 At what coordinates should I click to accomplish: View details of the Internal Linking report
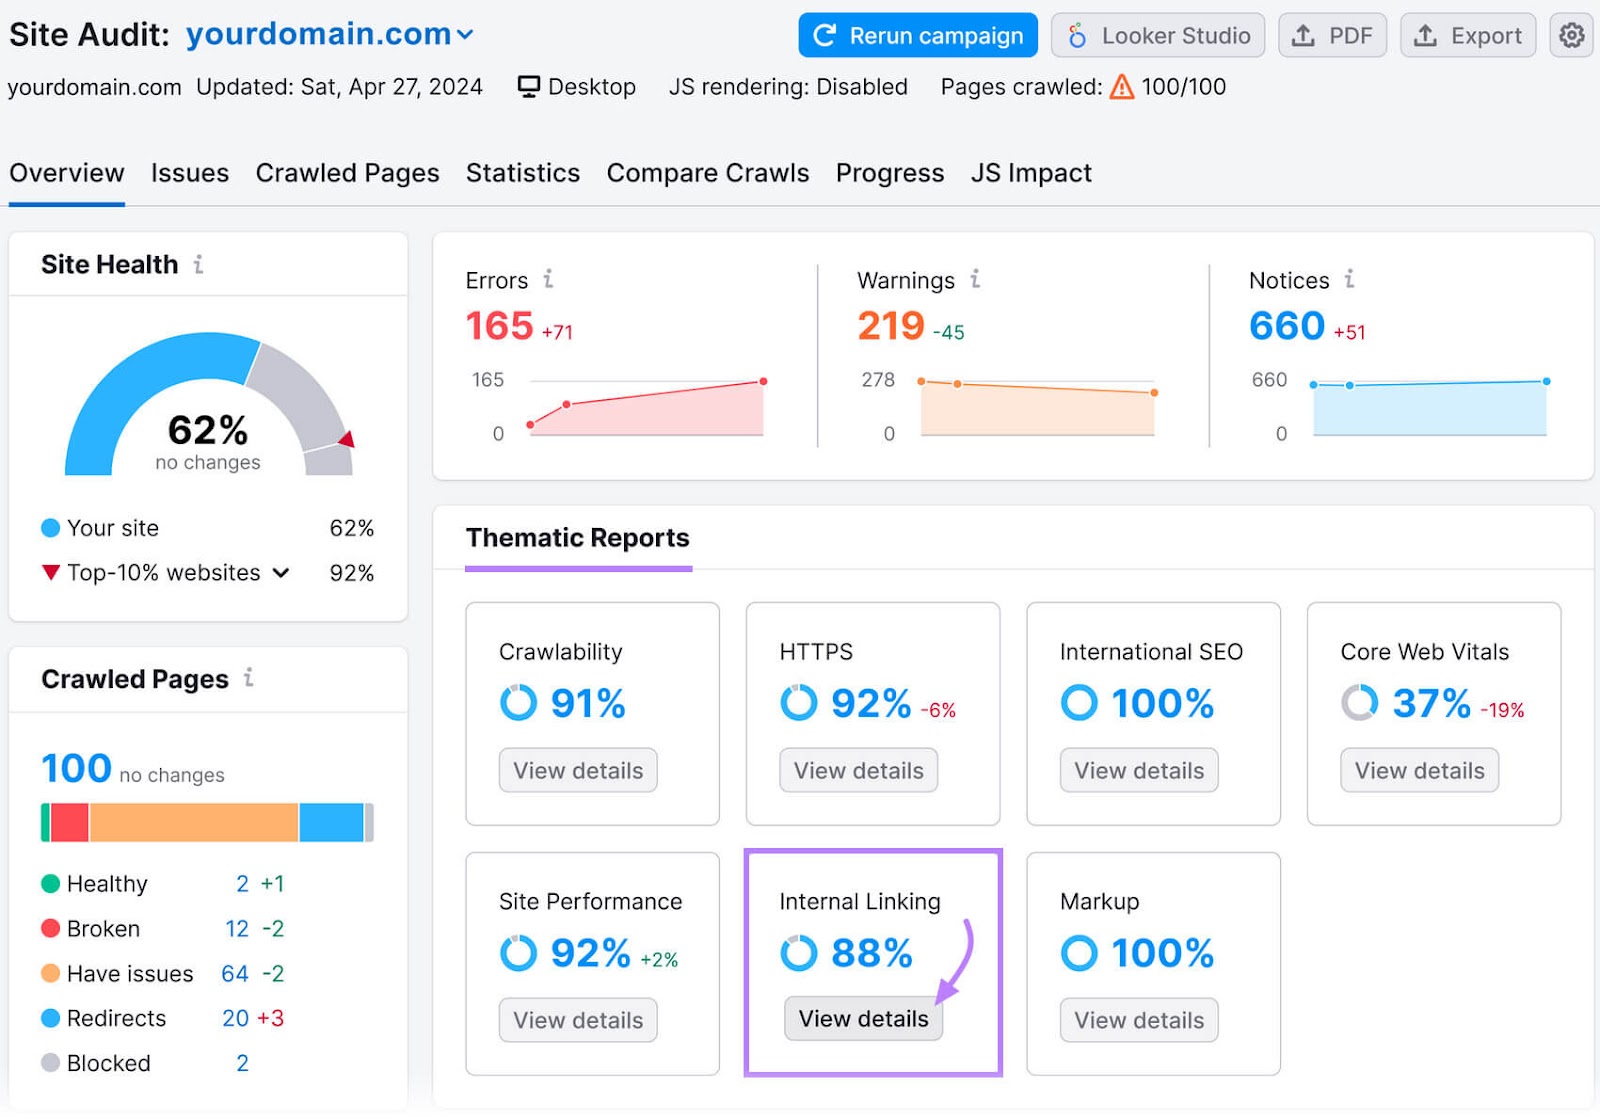[x=862, y=1018]
